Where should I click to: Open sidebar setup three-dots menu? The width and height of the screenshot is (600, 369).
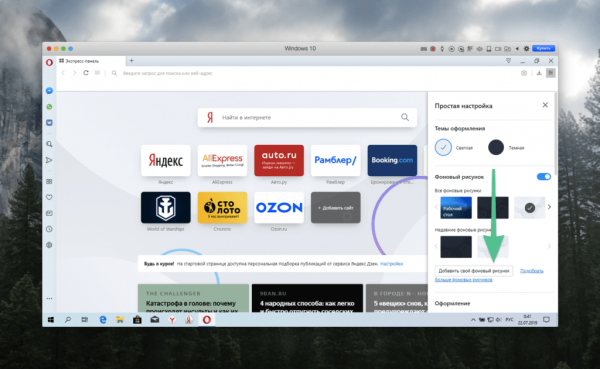coord(49,299)
